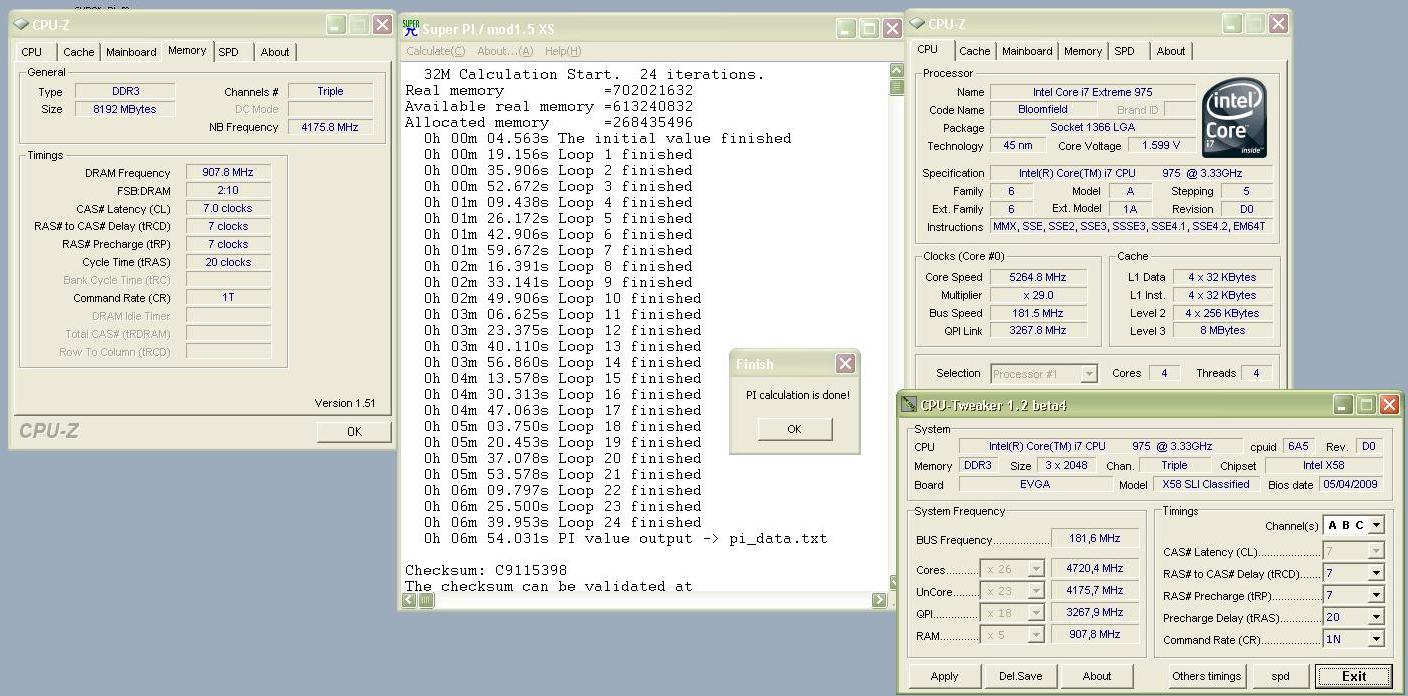Expand the UnCore multiplier x 23 dropdown
The height and width of the screenshot is (696, 1408).
click(1036, 590)
